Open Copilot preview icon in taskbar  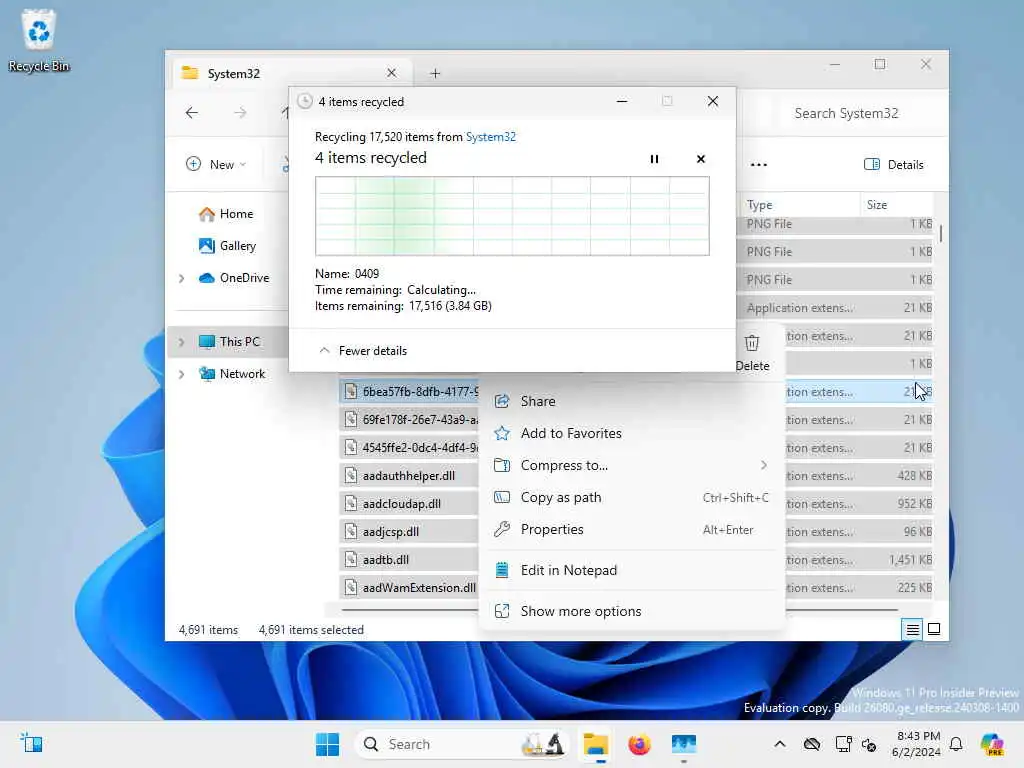(x=993, y=744)
